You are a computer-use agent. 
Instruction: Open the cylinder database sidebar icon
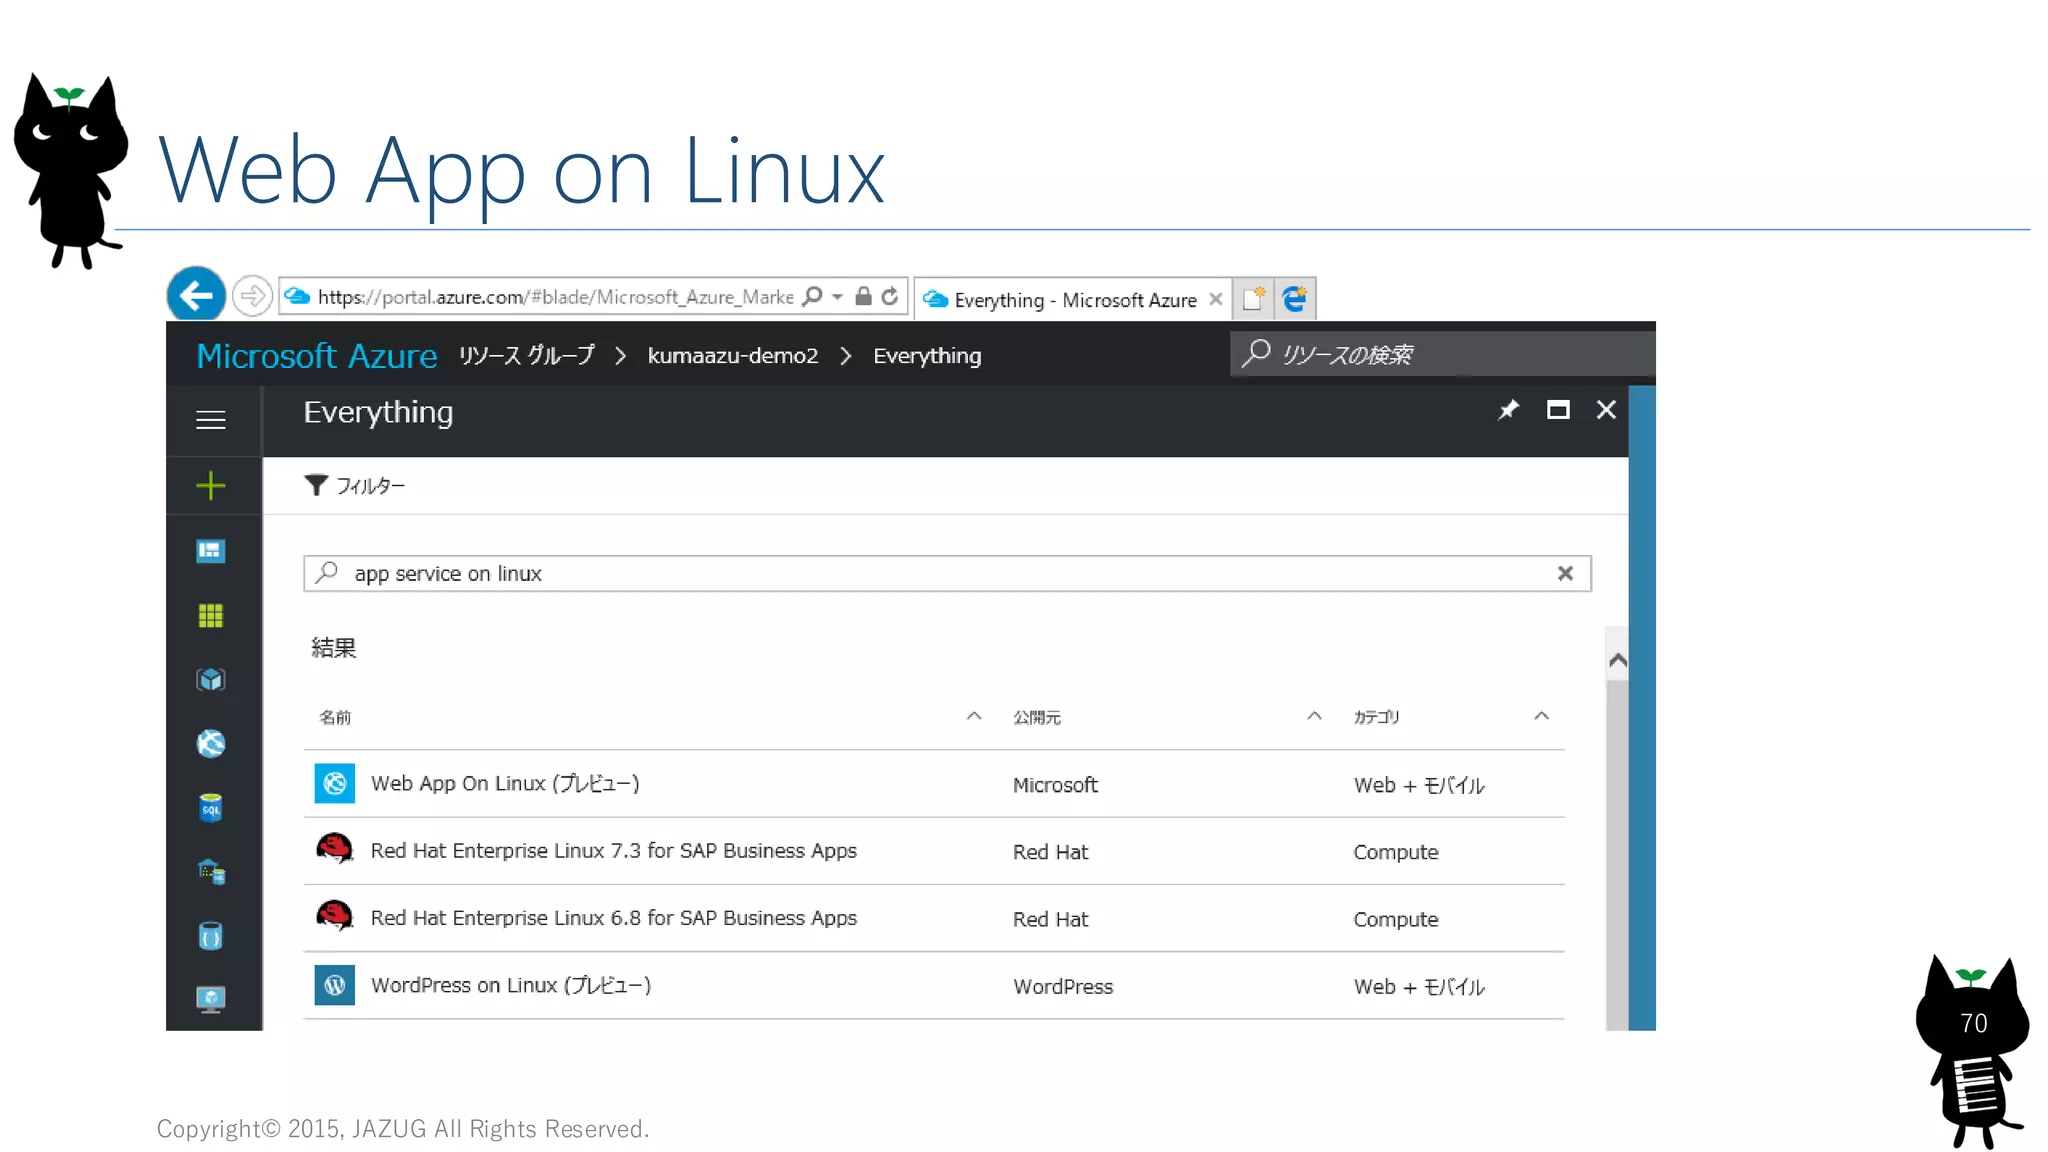point(211,936)
